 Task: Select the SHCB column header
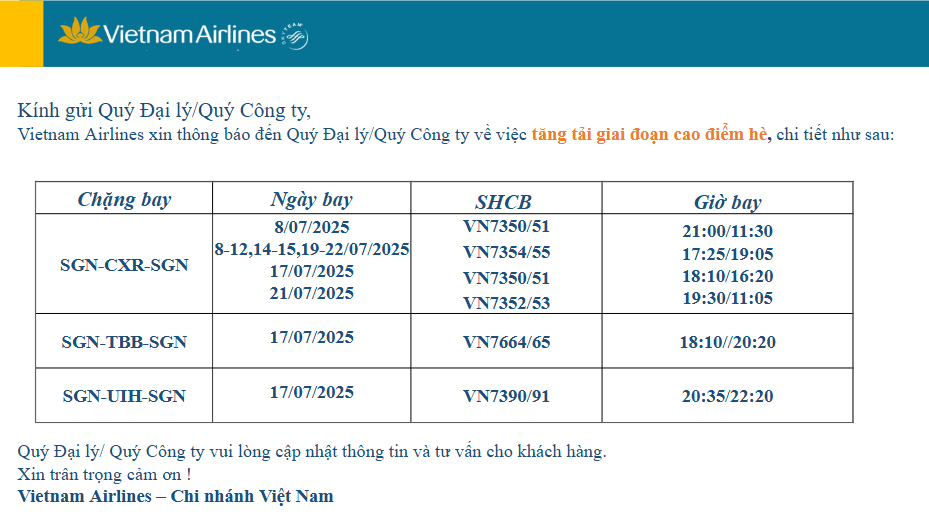click(x=504, y=202)
